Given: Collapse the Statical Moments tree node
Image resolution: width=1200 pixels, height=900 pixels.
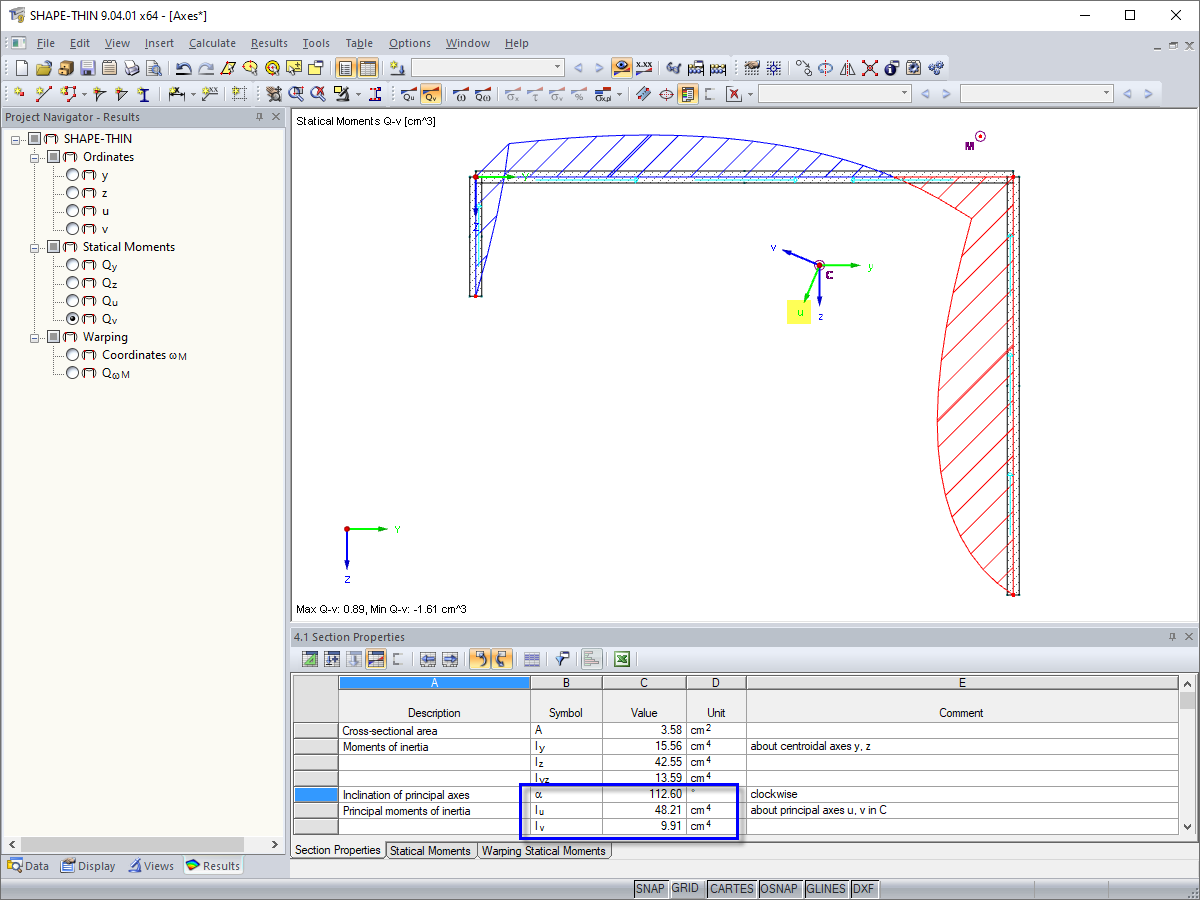Looking at the screenshot, I should coord(35,247).
